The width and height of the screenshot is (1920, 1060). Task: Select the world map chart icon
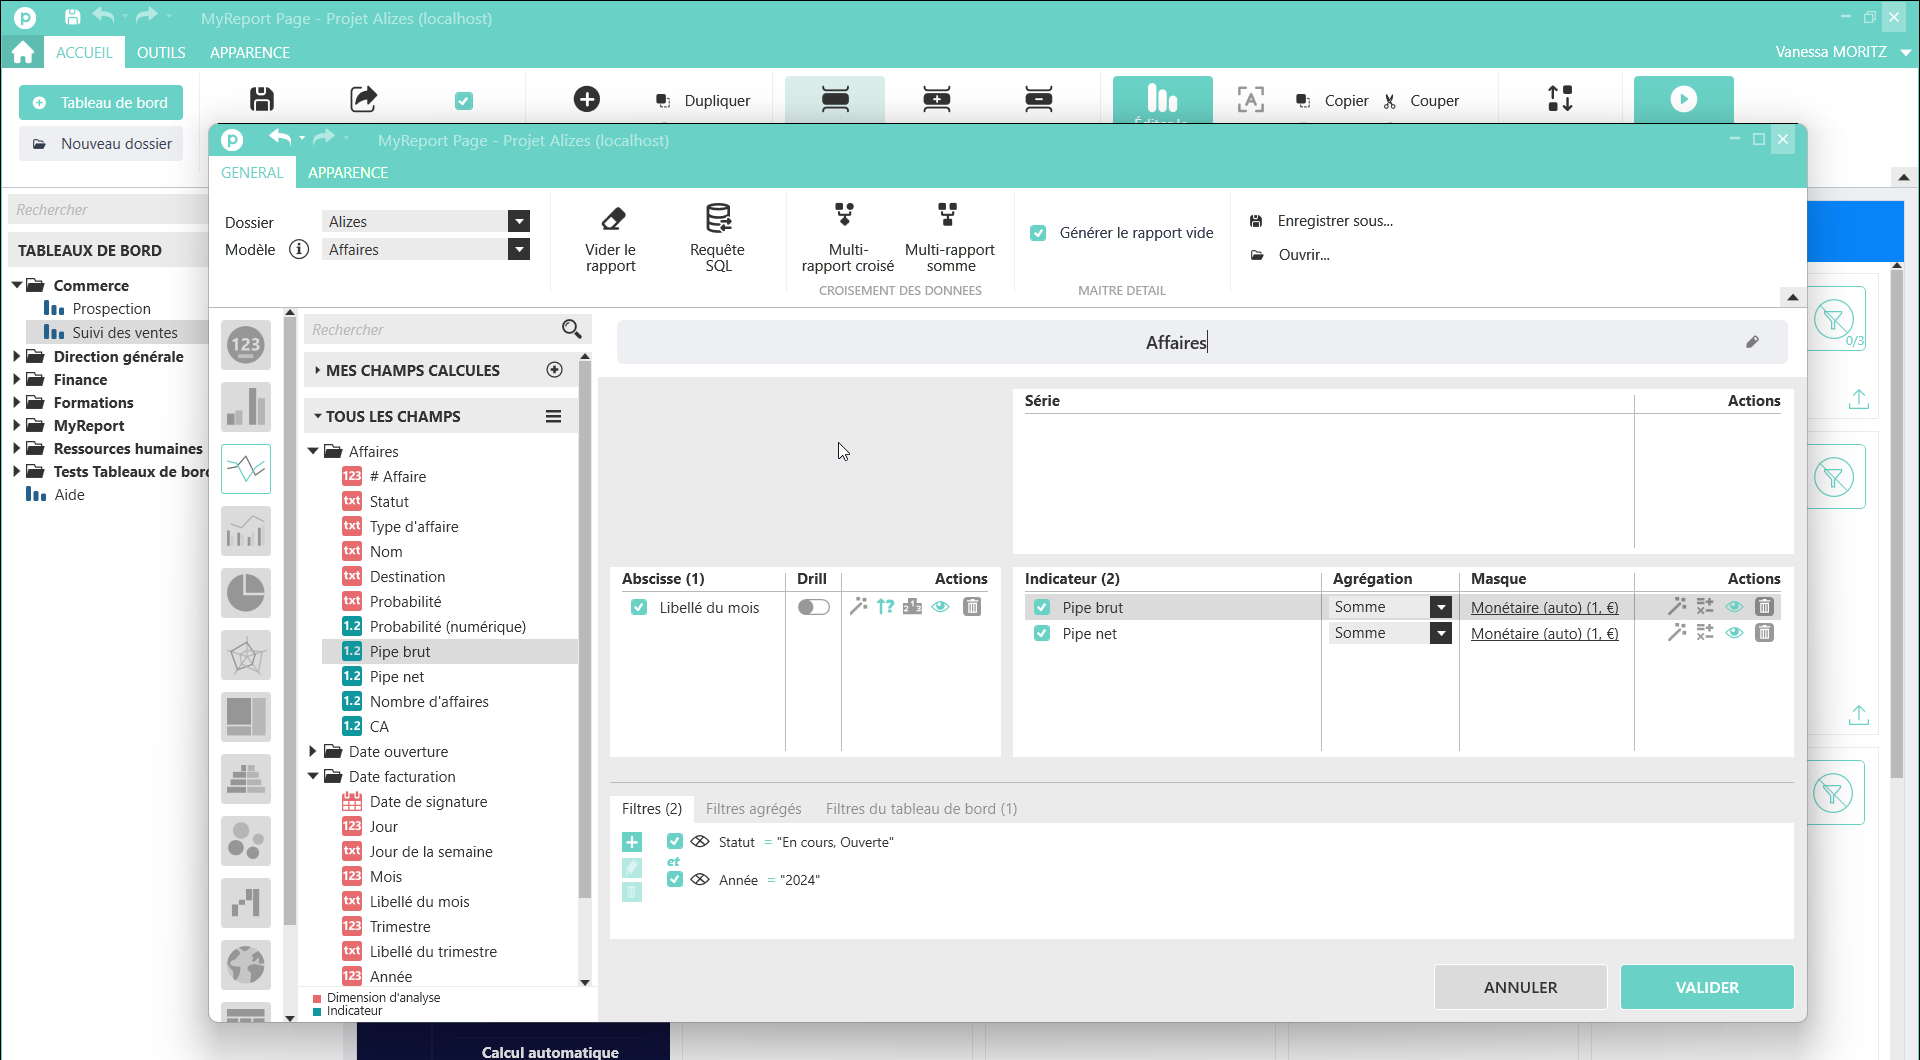point(246,965)
